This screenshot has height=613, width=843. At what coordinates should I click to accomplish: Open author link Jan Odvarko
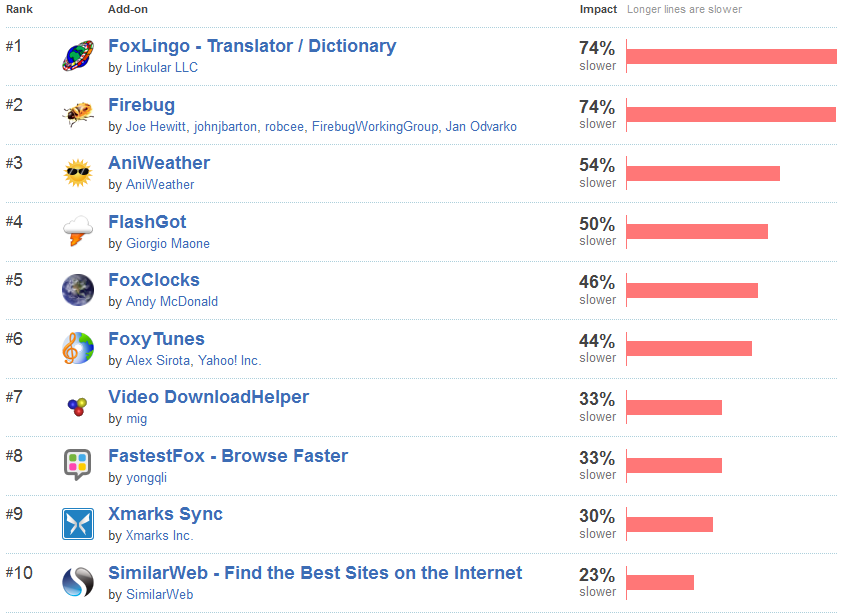pyautogui.click(x=481, y=126)
